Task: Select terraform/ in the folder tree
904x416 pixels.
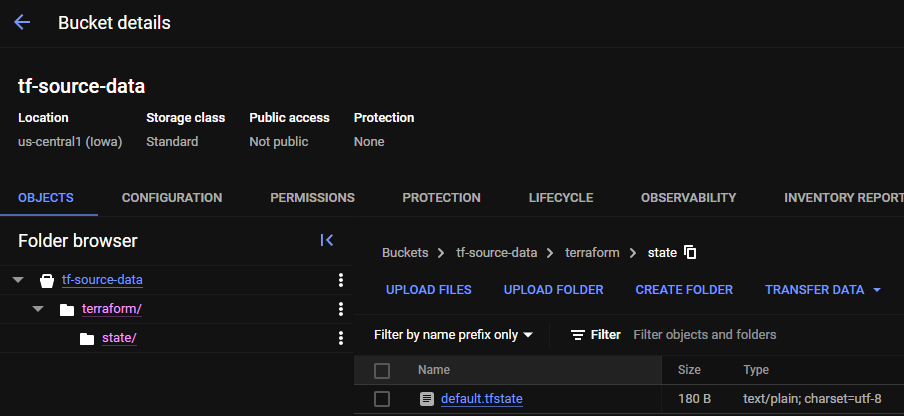Action: pos(111,309)
